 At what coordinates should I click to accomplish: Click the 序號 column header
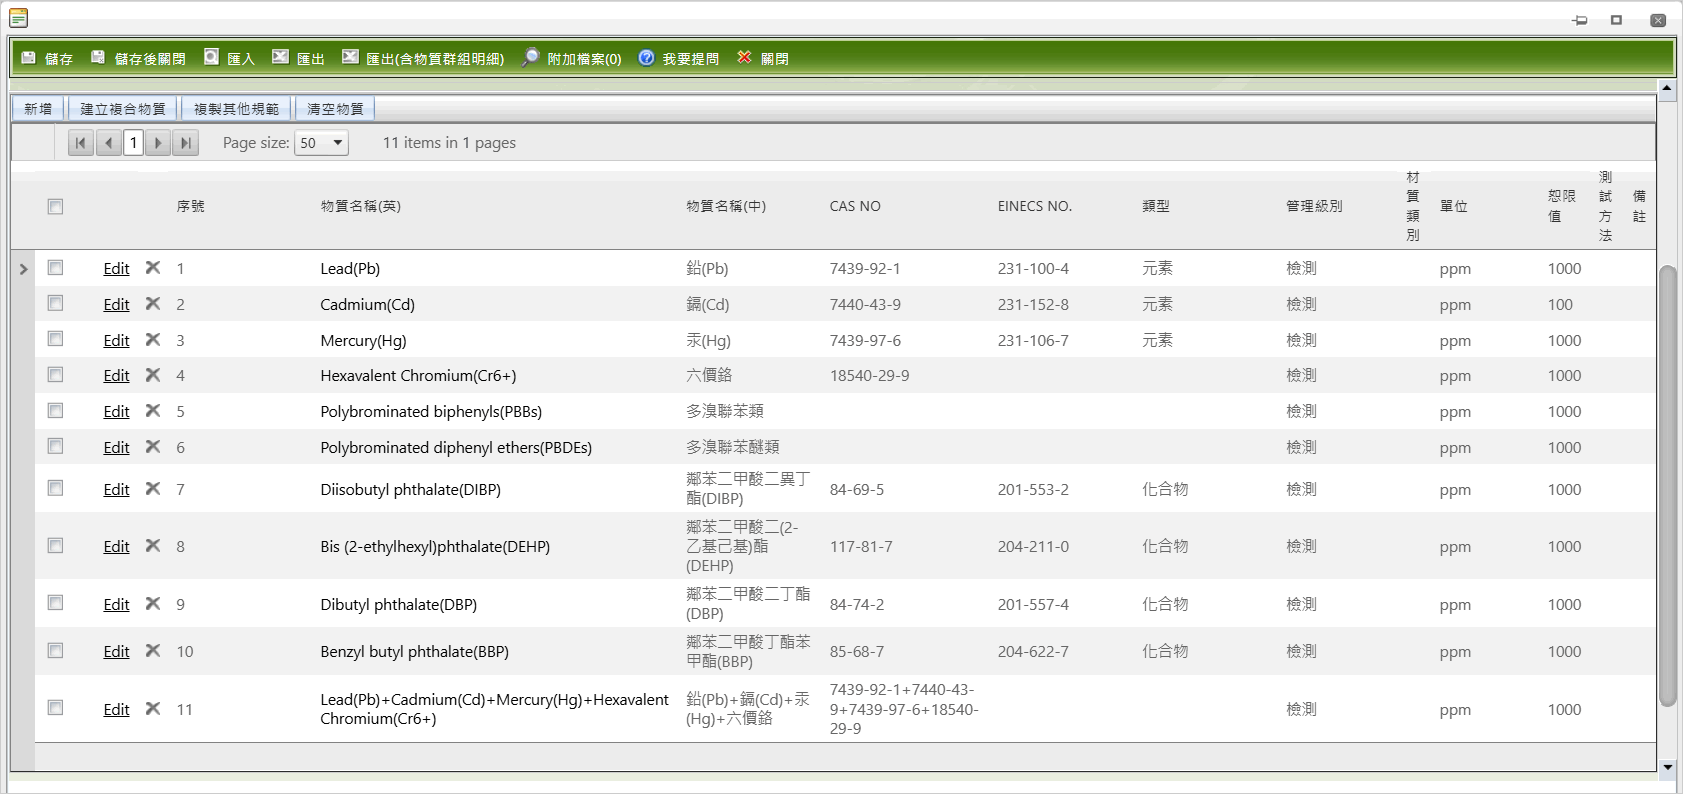point(190,206)
